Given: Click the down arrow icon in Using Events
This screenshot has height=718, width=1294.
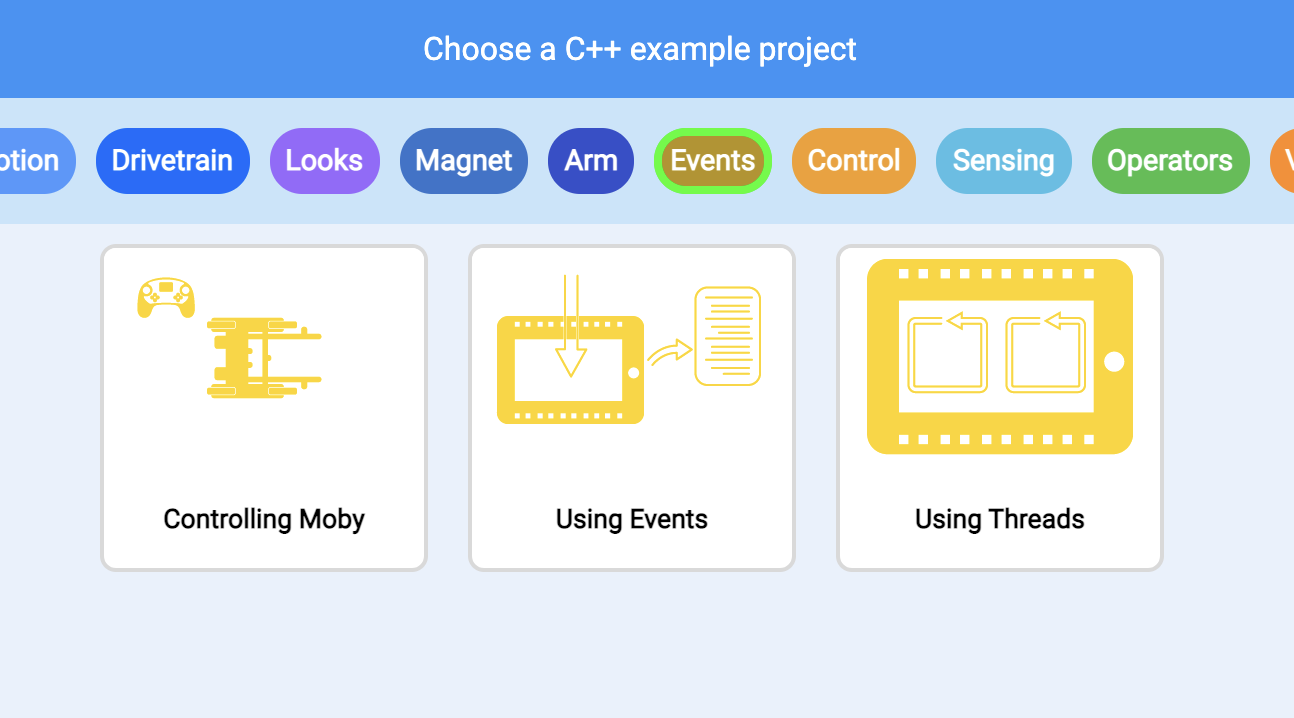Looking at the screenshot, I should 571,325.
